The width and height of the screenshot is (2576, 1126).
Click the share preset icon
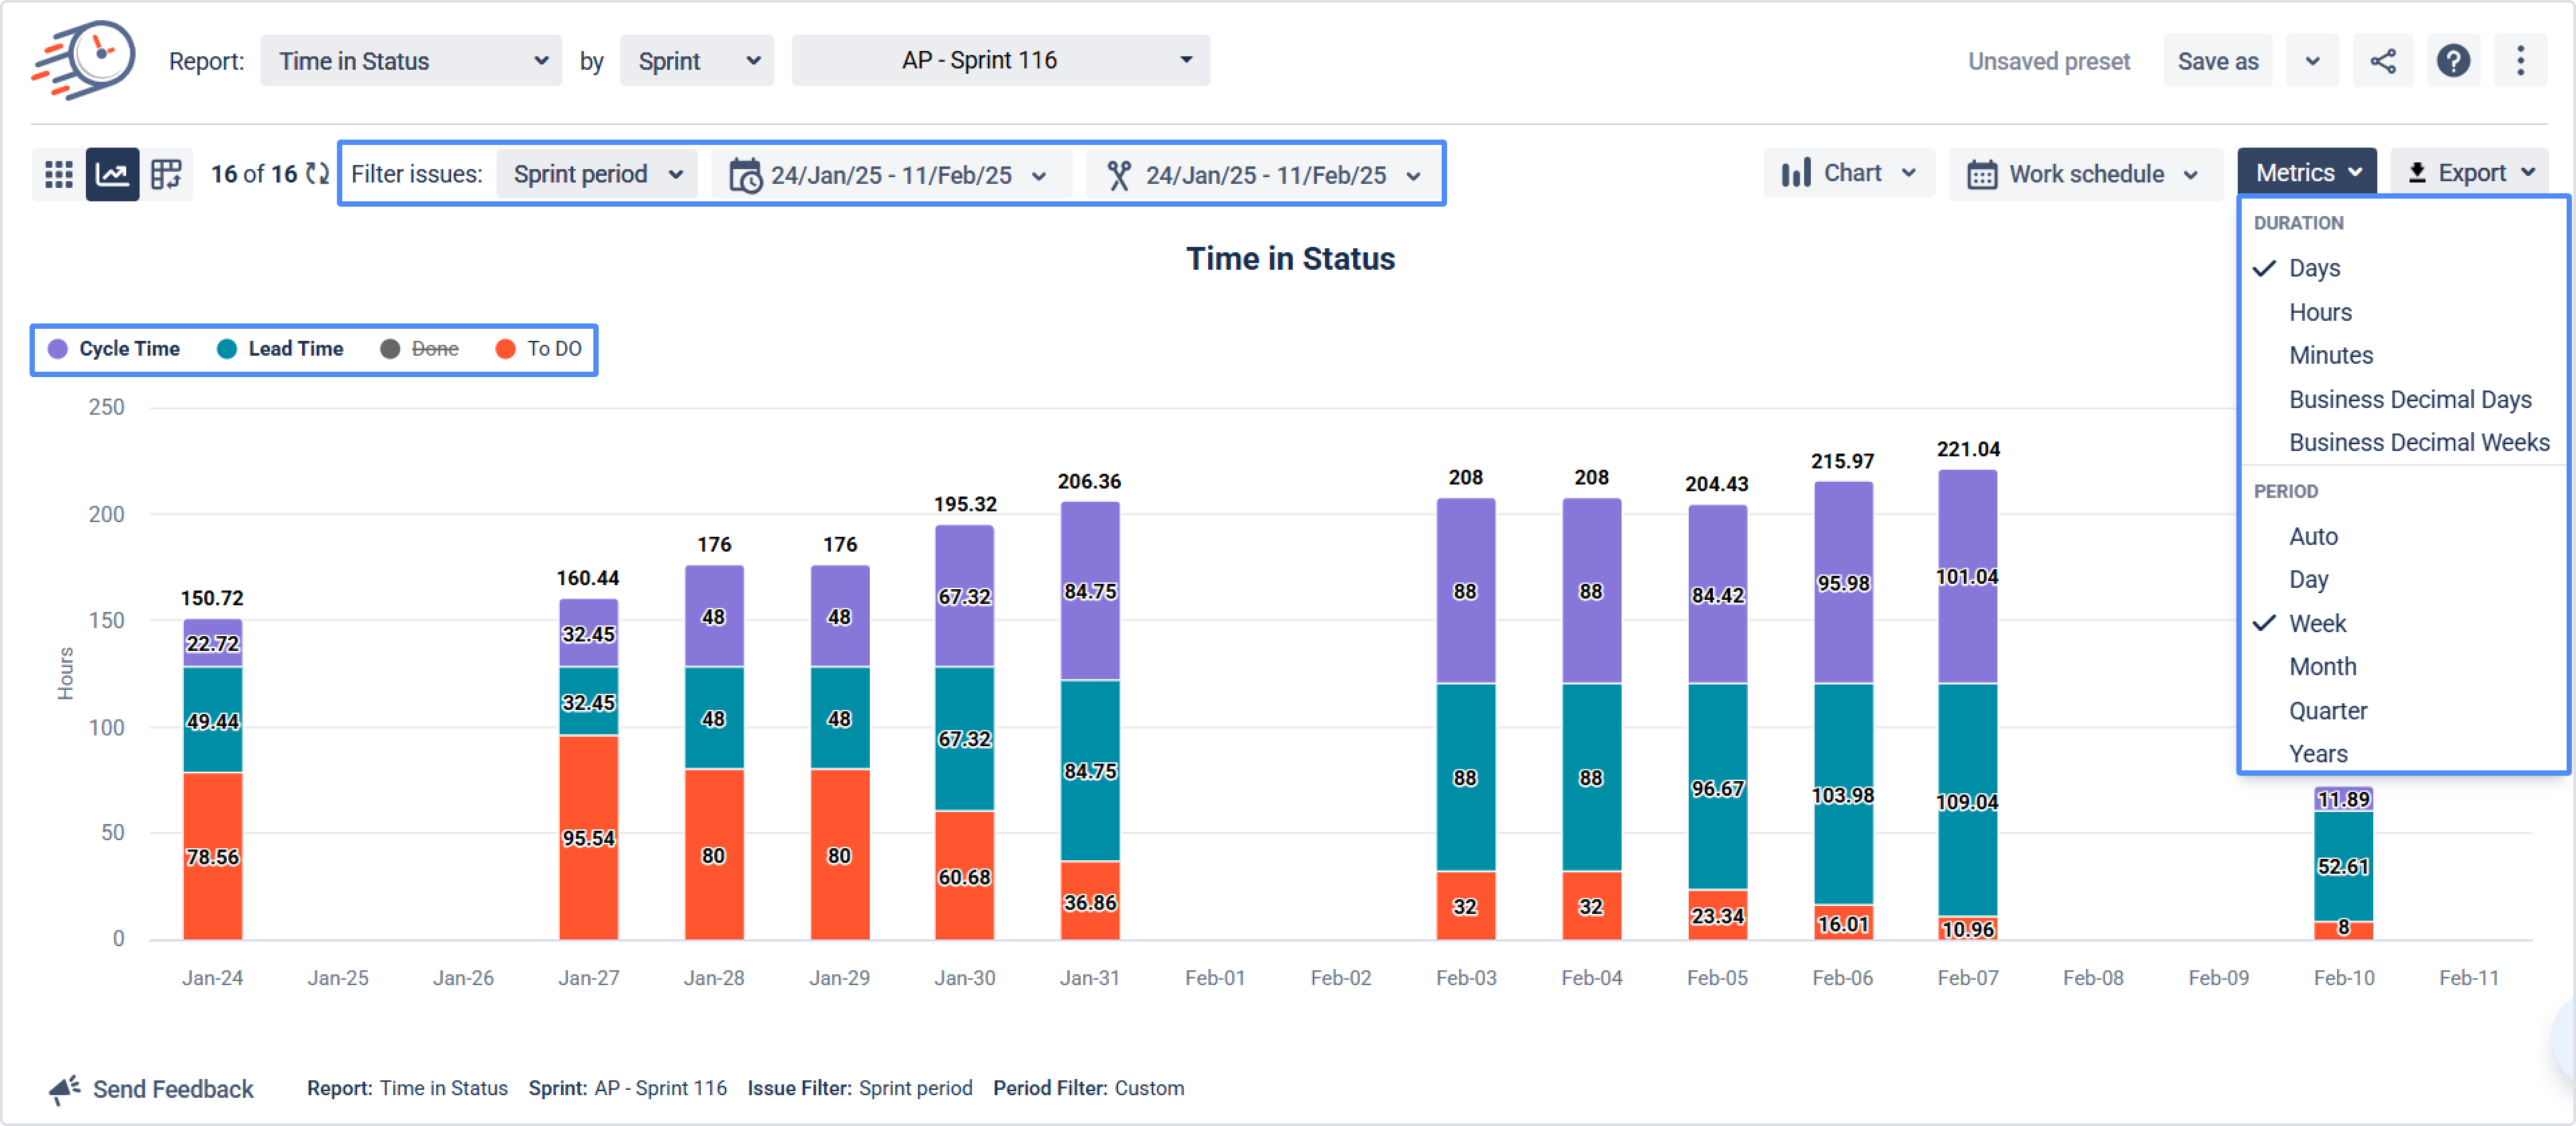(2382, 61)
